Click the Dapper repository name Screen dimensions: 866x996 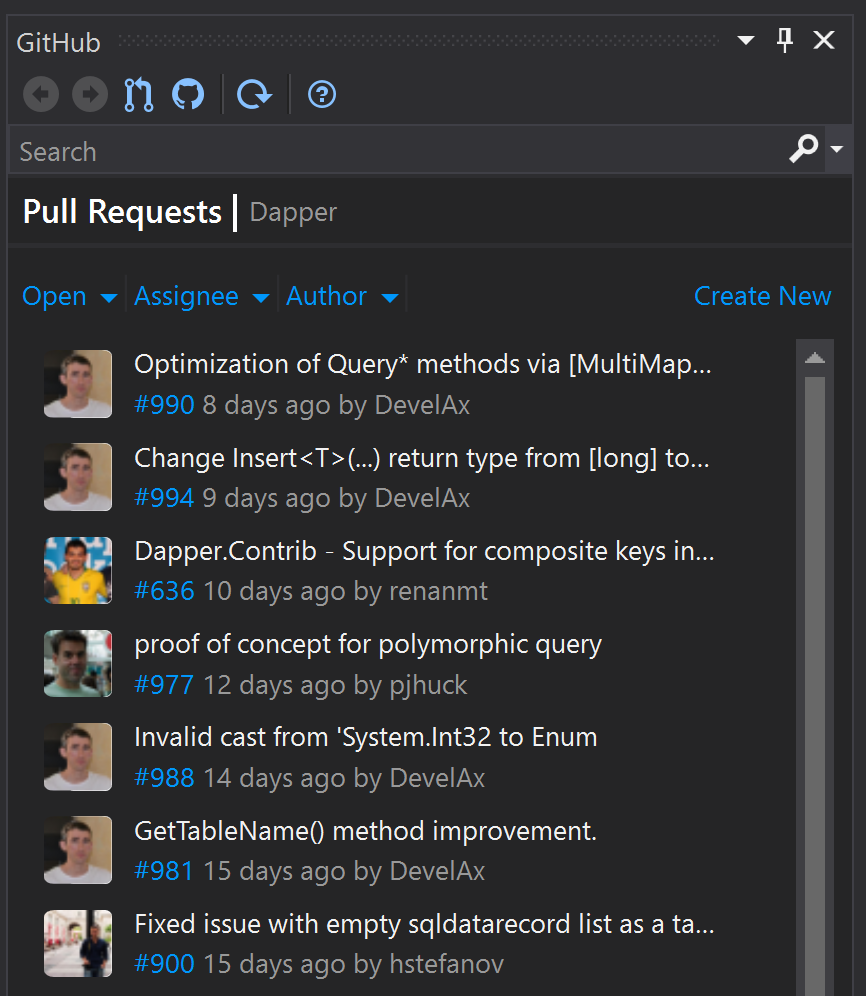pyautogui.click(x=293, y=213)
